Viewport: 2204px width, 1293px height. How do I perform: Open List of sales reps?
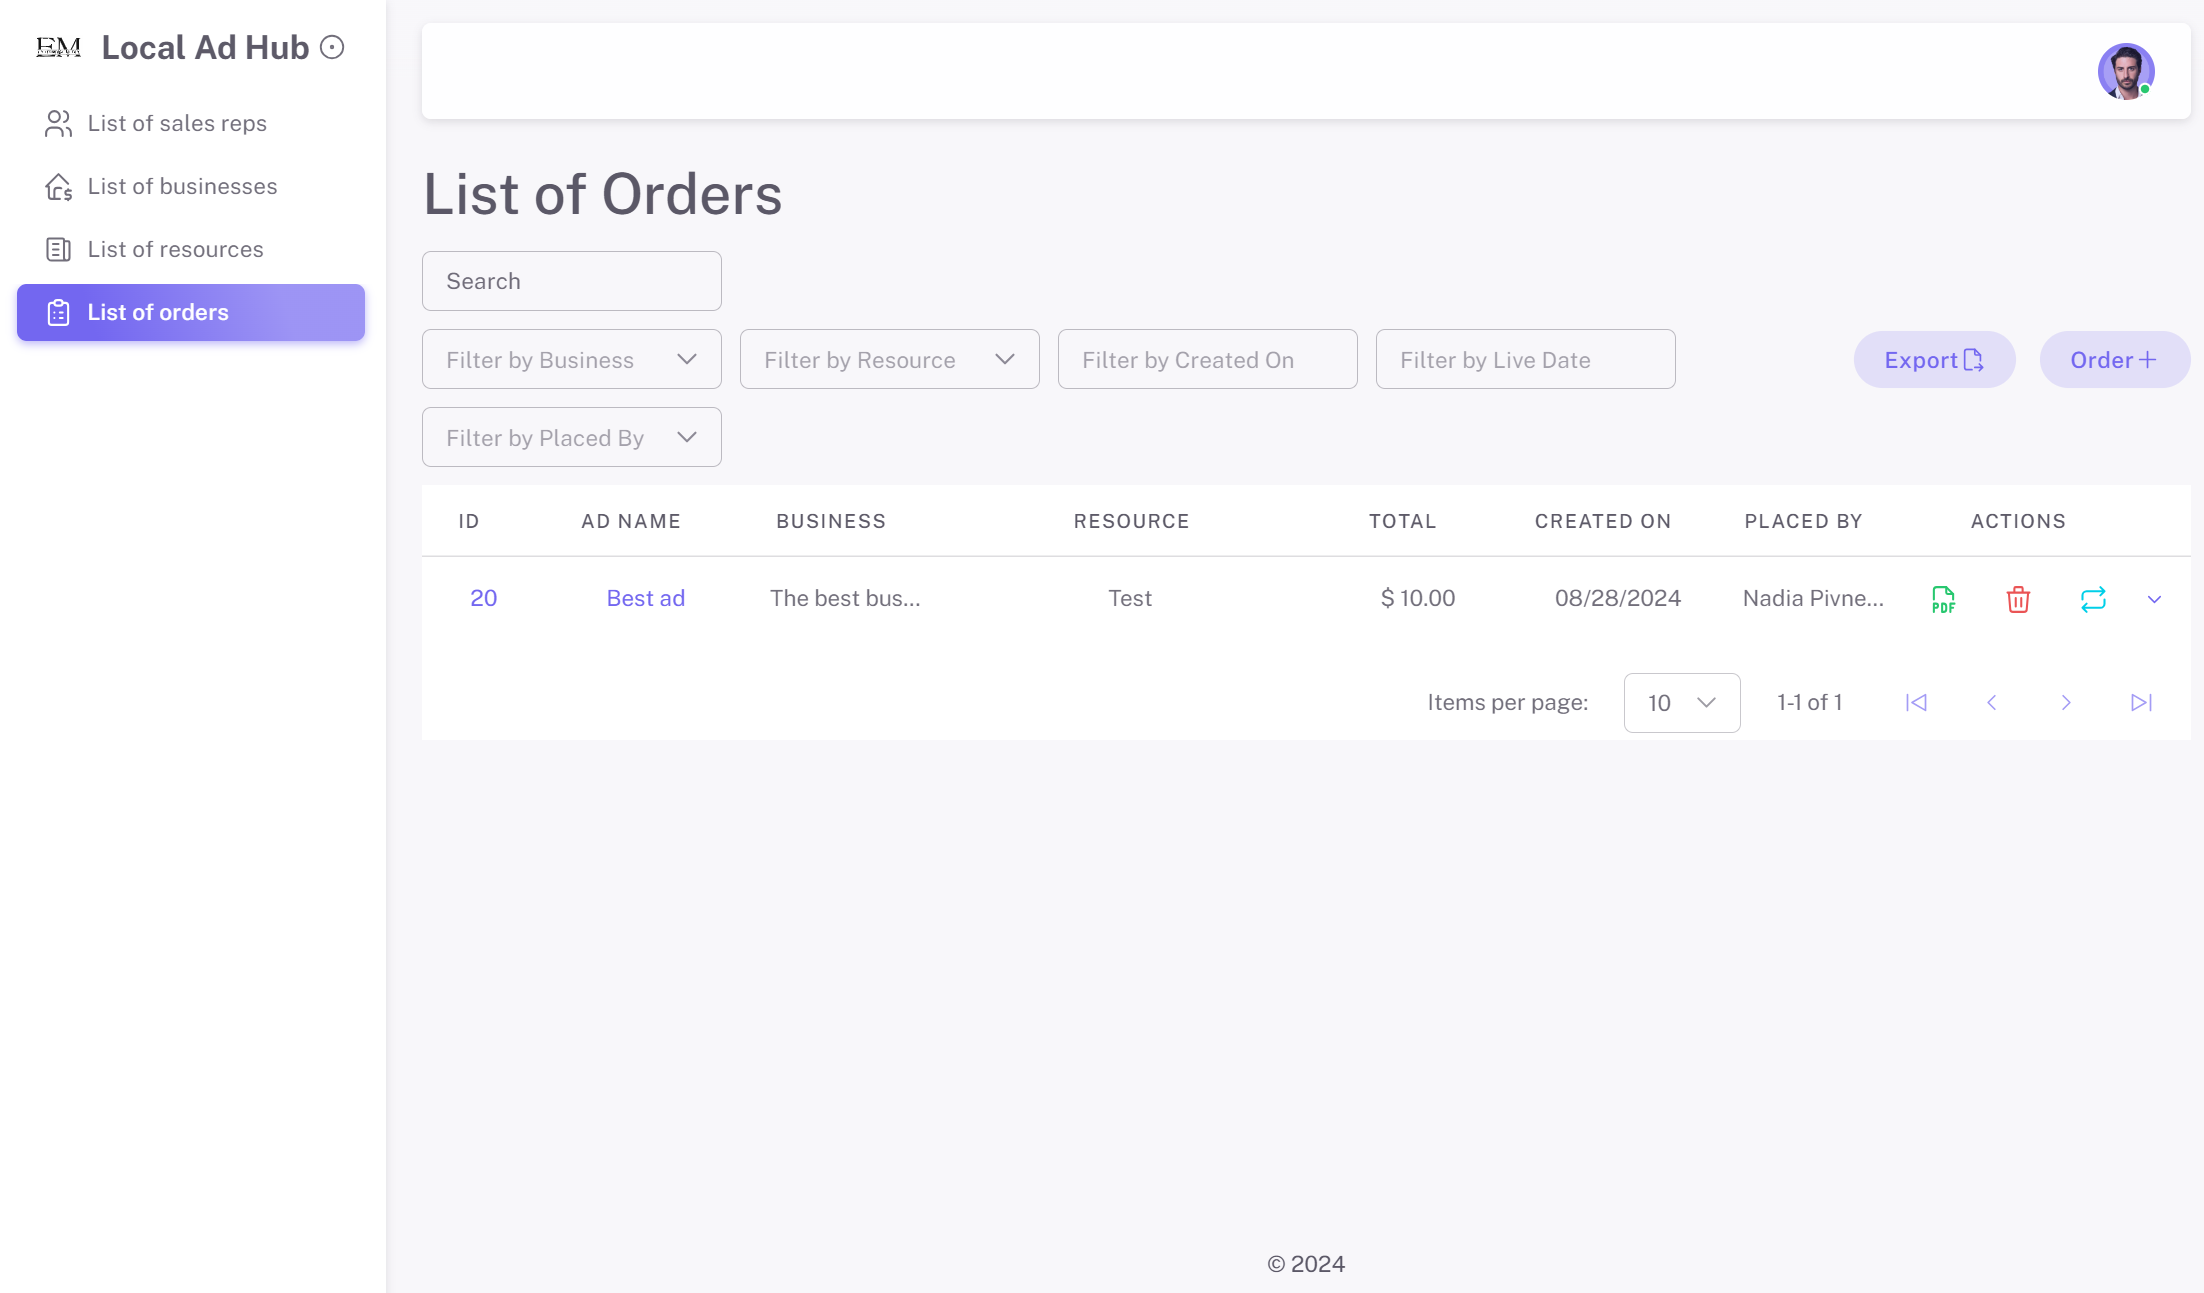coord(191,123)
